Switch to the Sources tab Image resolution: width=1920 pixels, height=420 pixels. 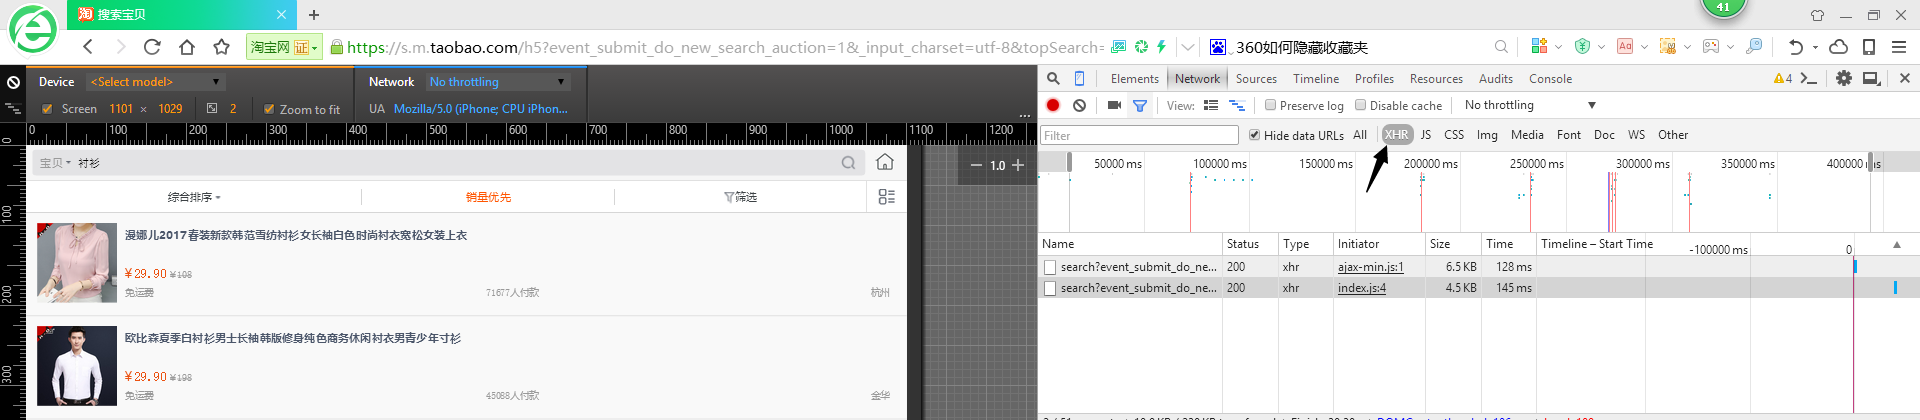tap(1256, 79)
